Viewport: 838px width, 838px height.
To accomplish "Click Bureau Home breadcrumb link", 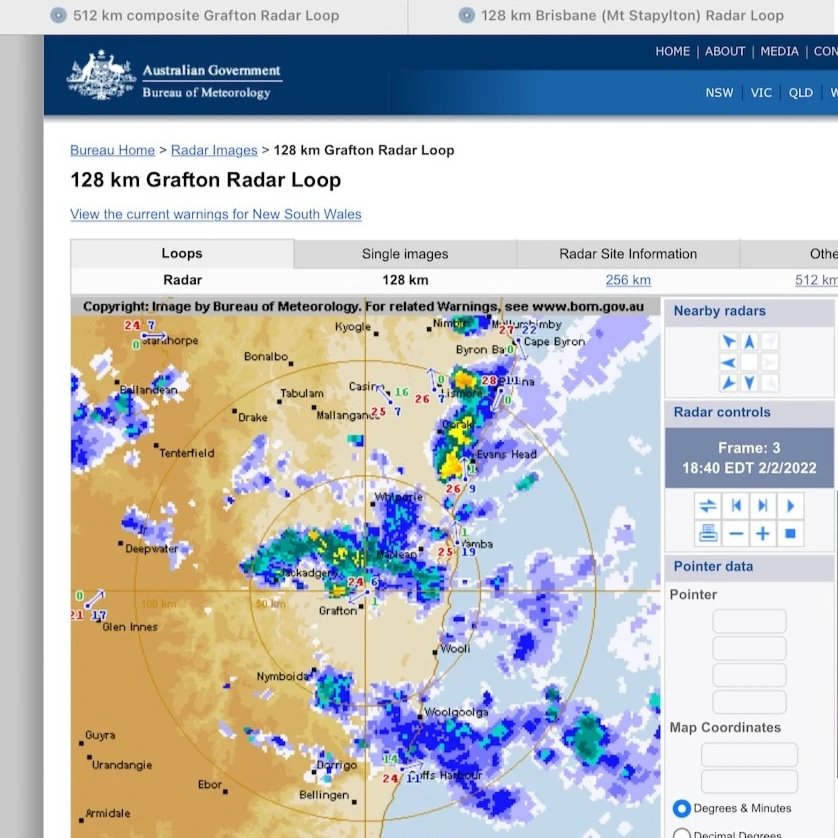I will point(112,150).
